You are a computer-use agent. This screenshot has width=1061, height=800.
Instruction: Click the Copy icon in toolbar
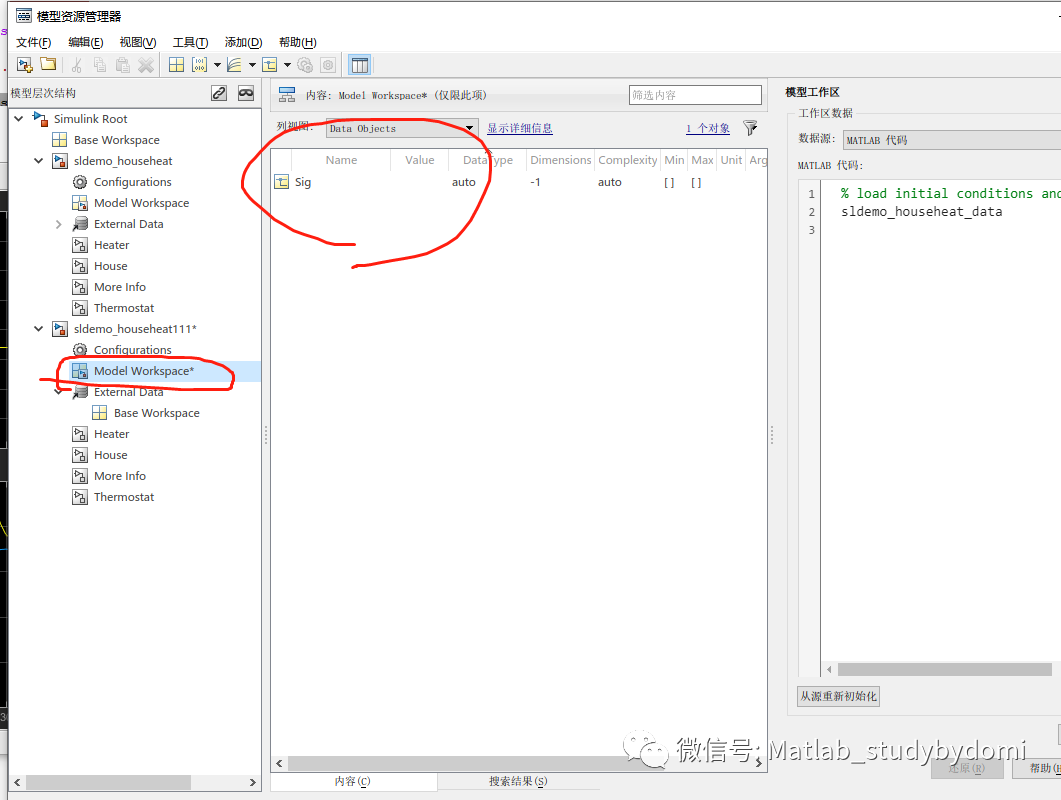tap(99, 65)
